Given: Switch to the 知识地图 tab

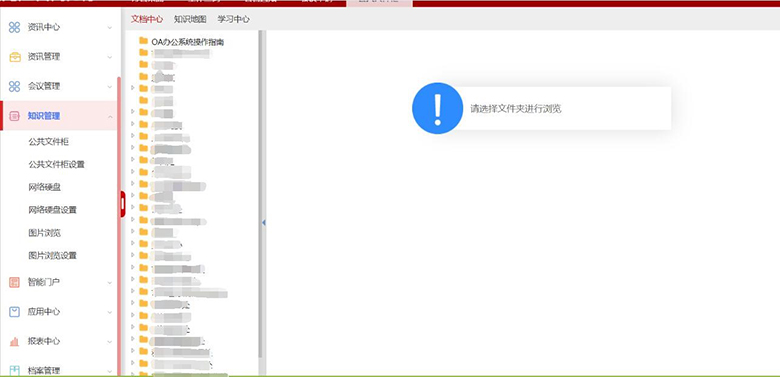Looking at the screenshot, I should click(190, 19).
